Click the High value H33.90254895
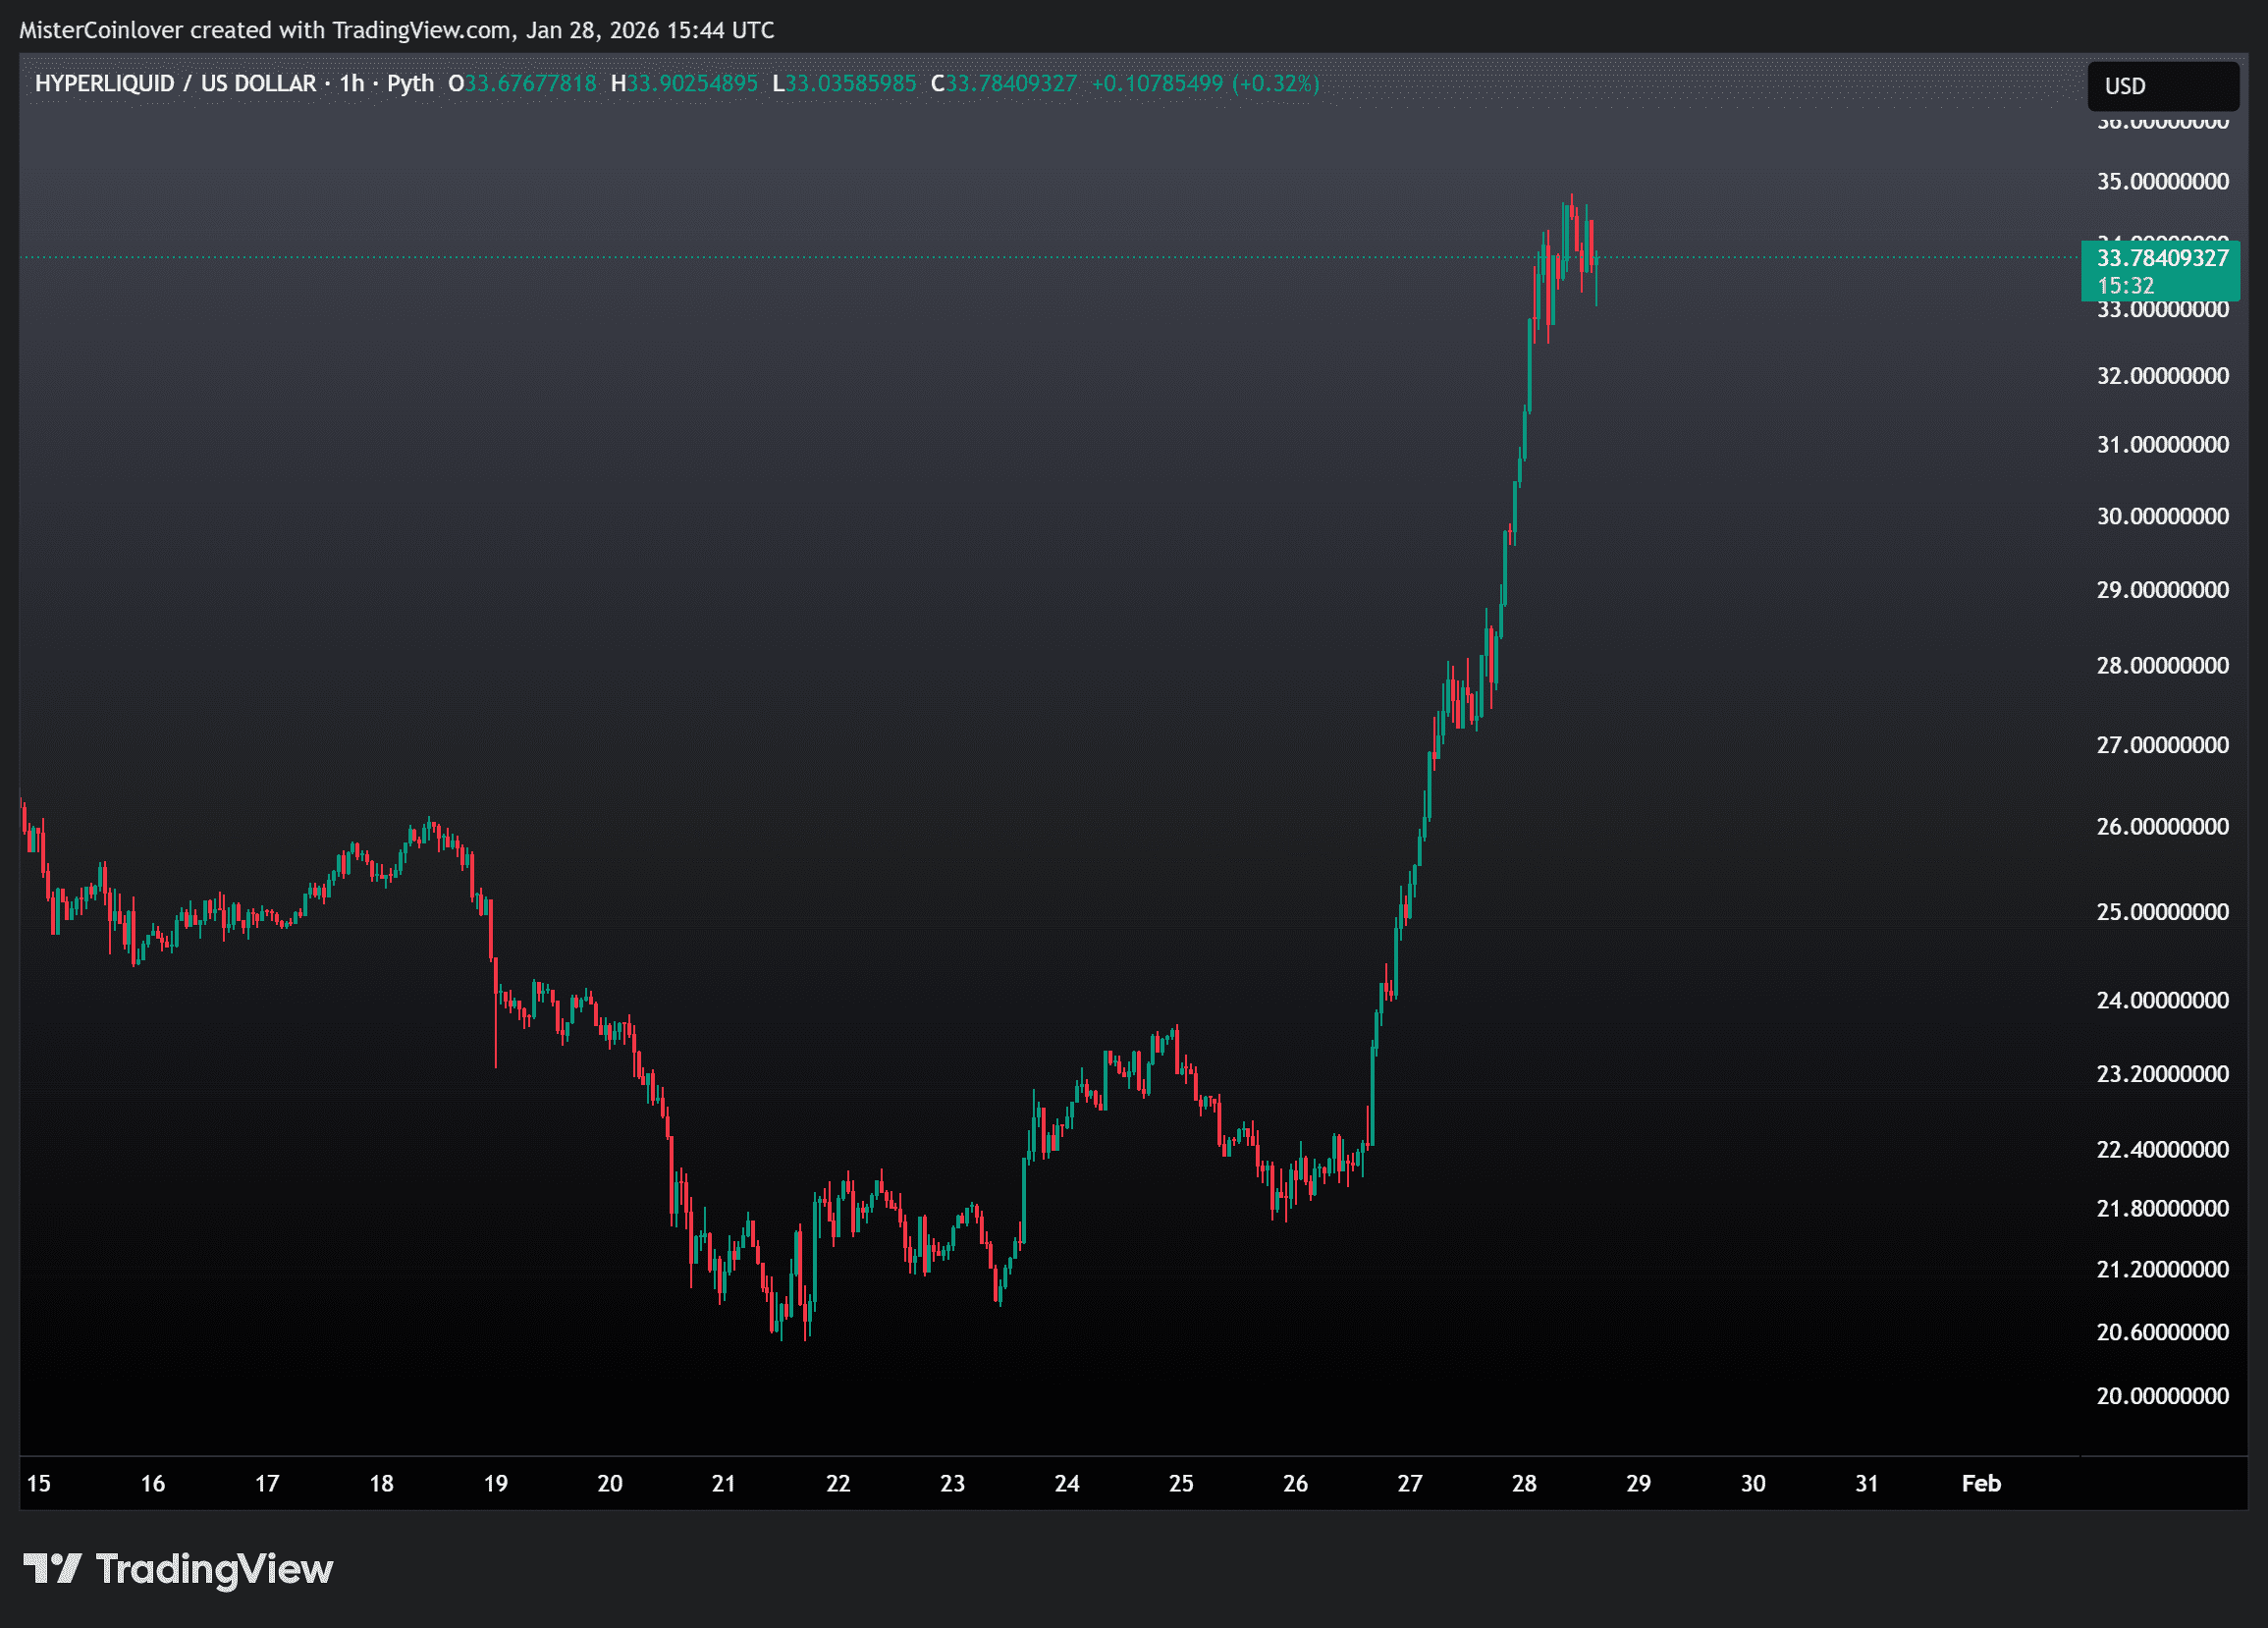Screen dimensions: 2268x1628 click(684, 83)
